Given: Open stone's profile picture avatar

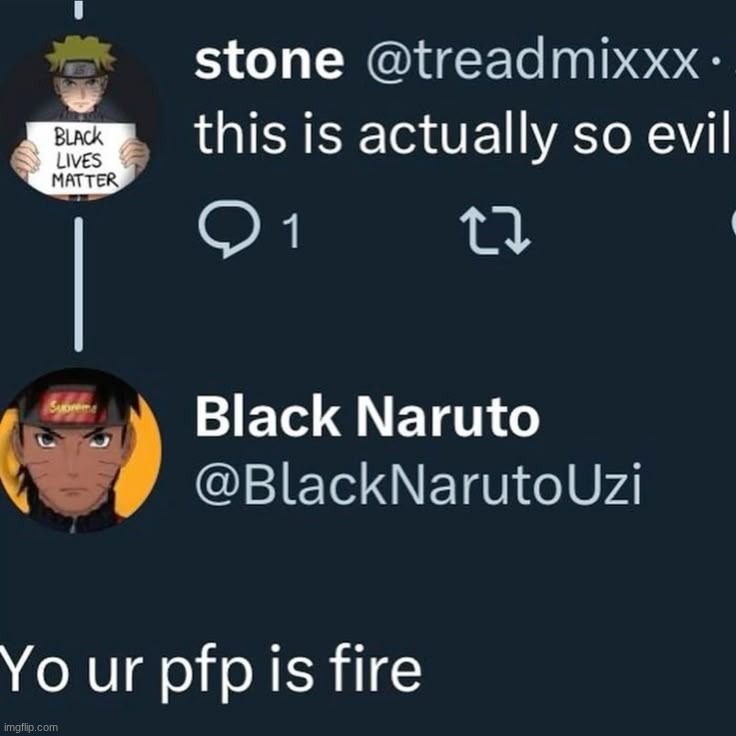Looking at the screenshot, I should point(79,118).
